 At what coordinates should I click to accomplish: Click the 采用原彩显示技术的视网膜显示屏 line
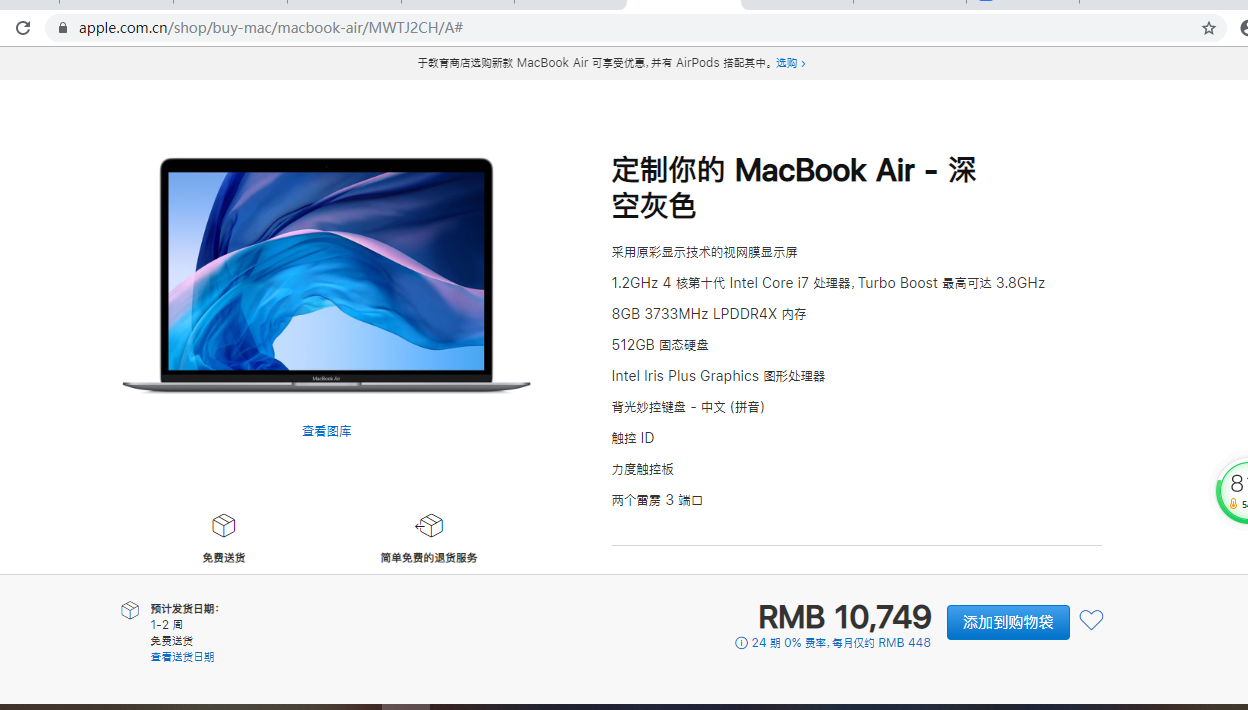point(705,252)
